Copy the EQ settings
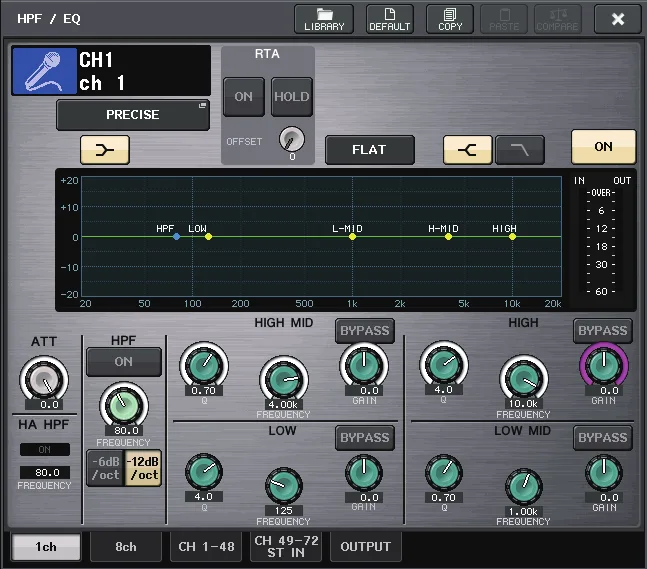This screenshot has width=647, height=569. click(x=450, y=19)
